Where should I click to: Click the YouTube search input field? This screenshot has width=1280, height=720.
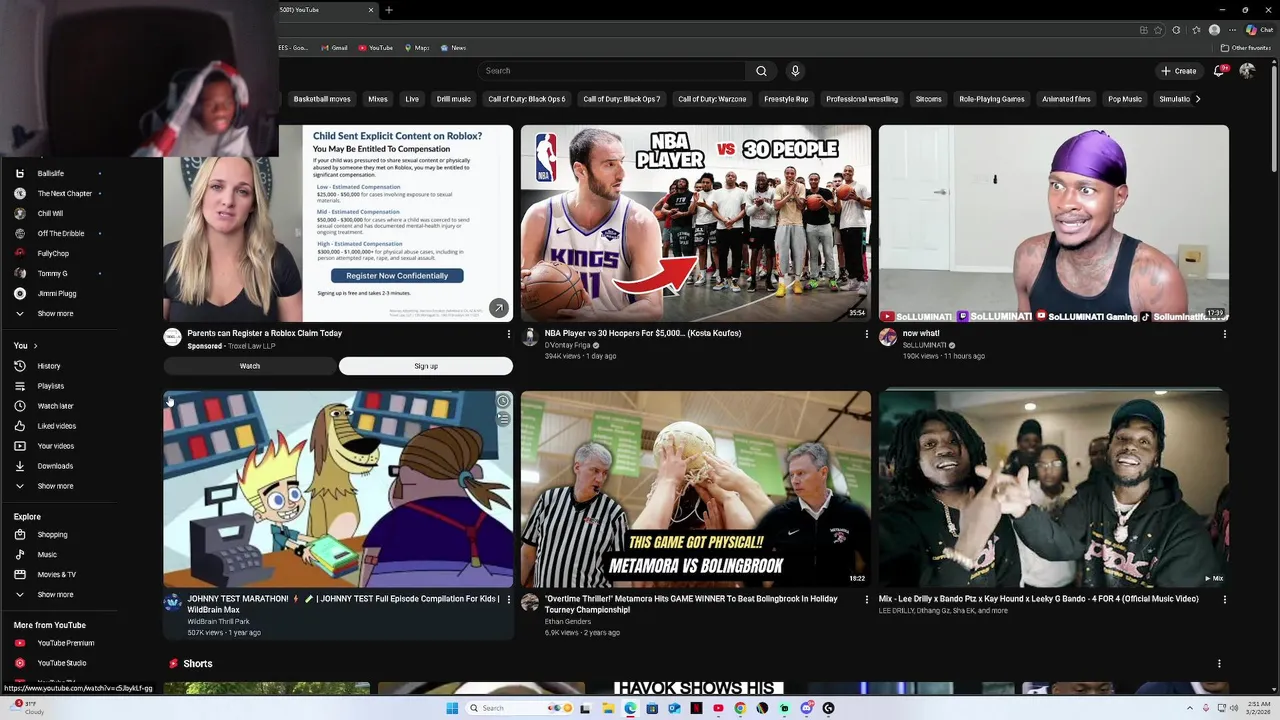pos(612,71)
